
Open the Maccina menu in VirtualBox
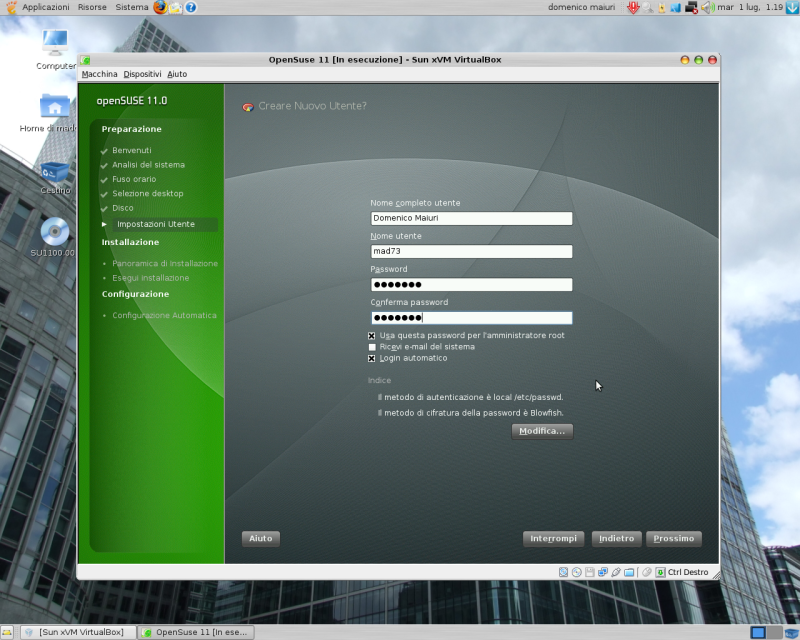99,73
